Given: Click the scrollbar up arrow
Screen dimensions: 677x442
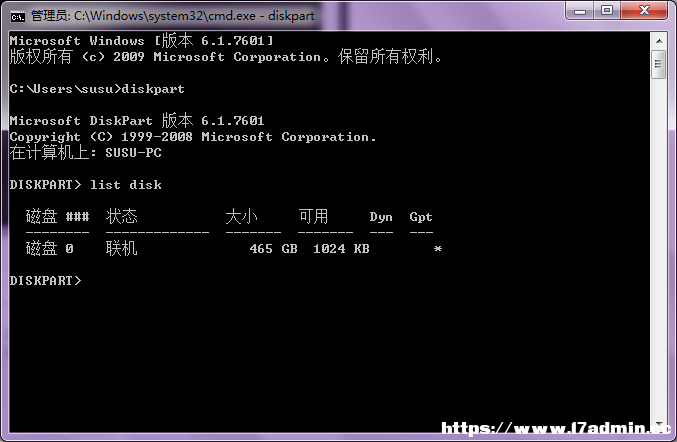Looking at the screenshot, I should (x=659, y=41).
